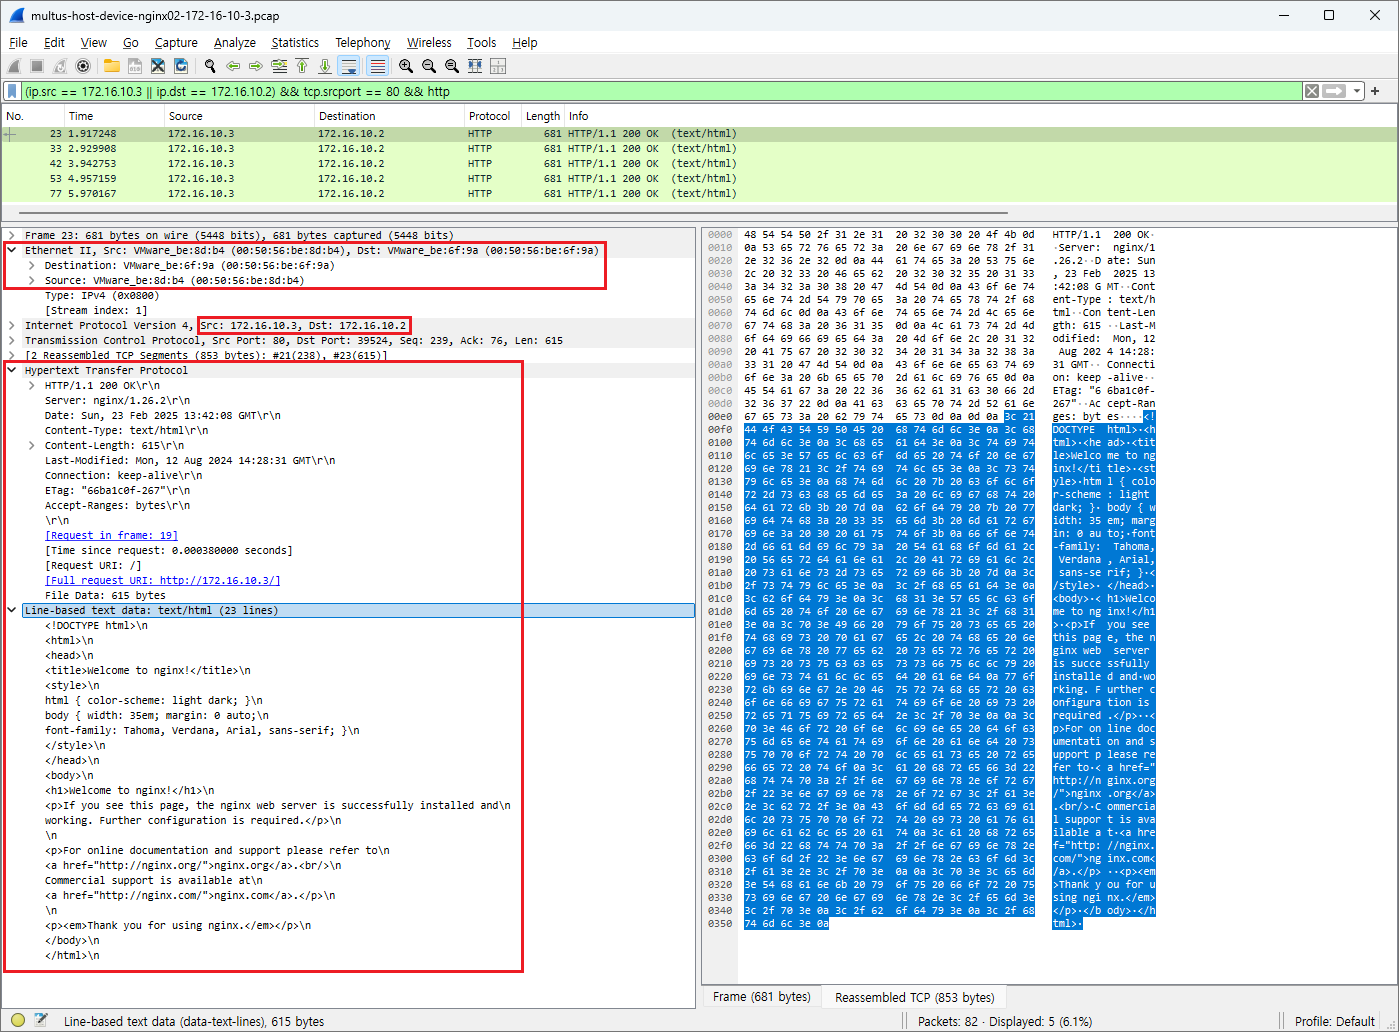The image size is (1399, 1032).
Task: Go forward in packet history
Action: pos(256,66)
